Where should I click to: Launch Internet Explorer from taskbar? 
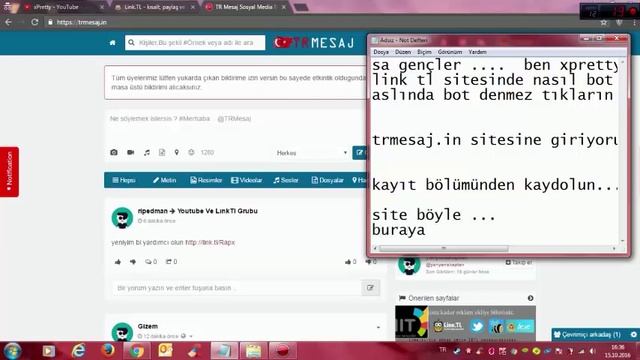pyautogui.click(x=78, y=351)
